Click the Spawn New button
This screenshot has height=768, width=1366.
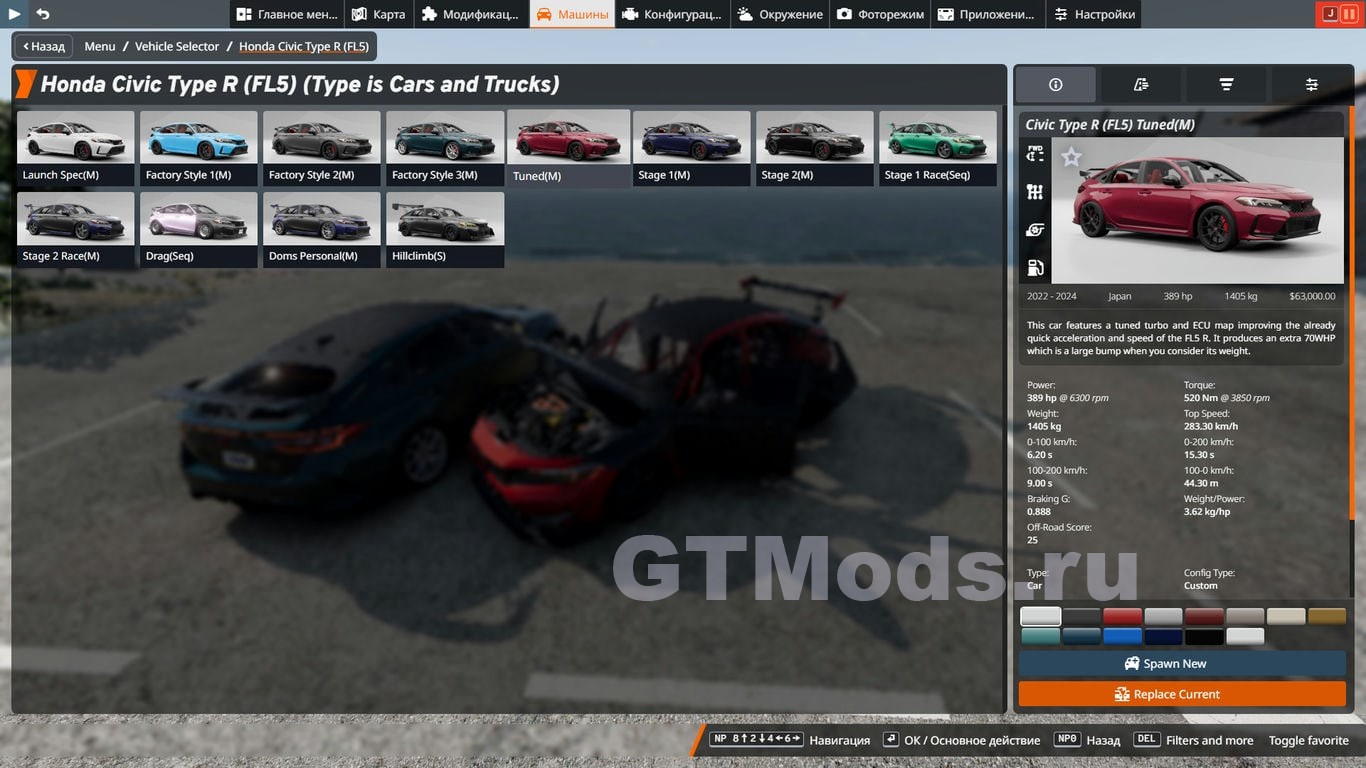[x=1182, y=664]
